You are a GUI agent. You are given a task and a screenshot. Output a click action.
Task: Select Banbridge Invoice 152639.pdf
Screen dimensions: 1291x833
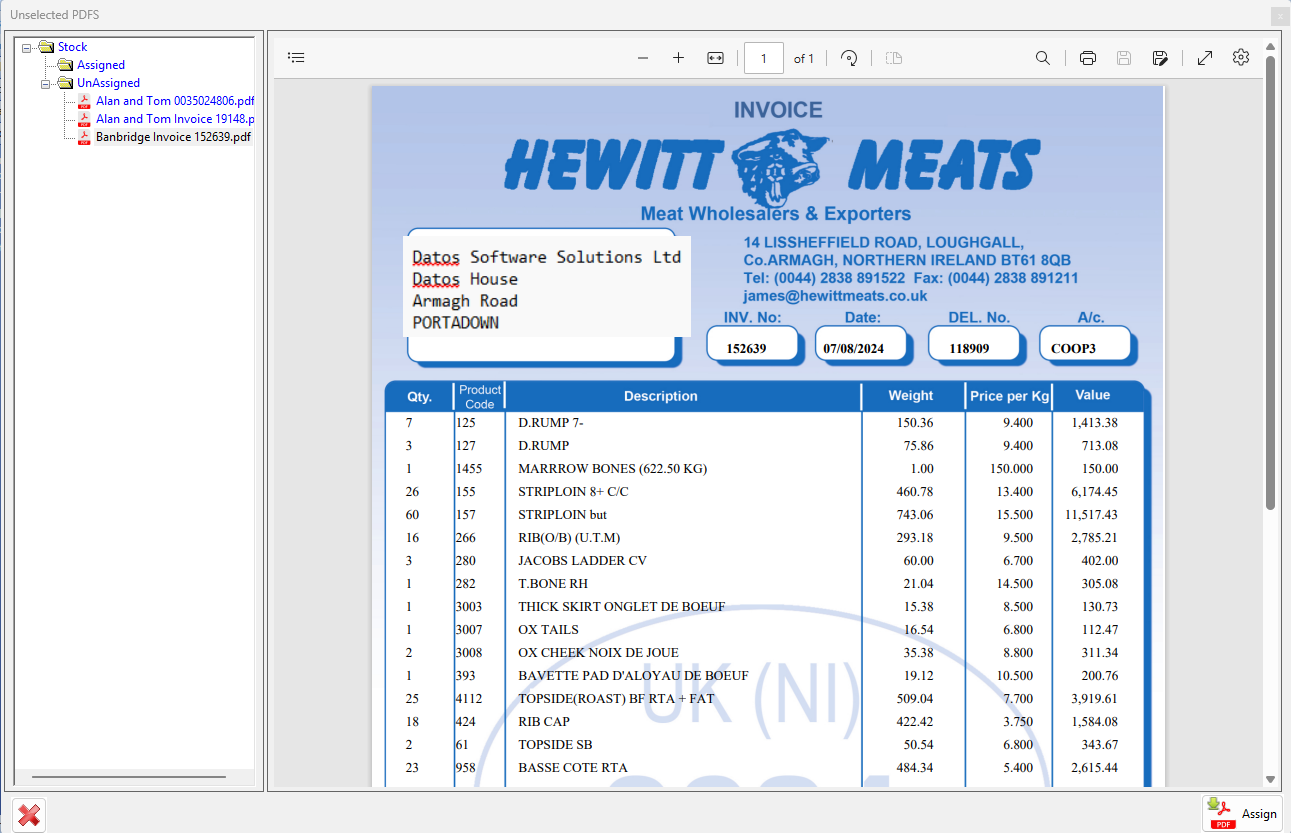[172, 137]
